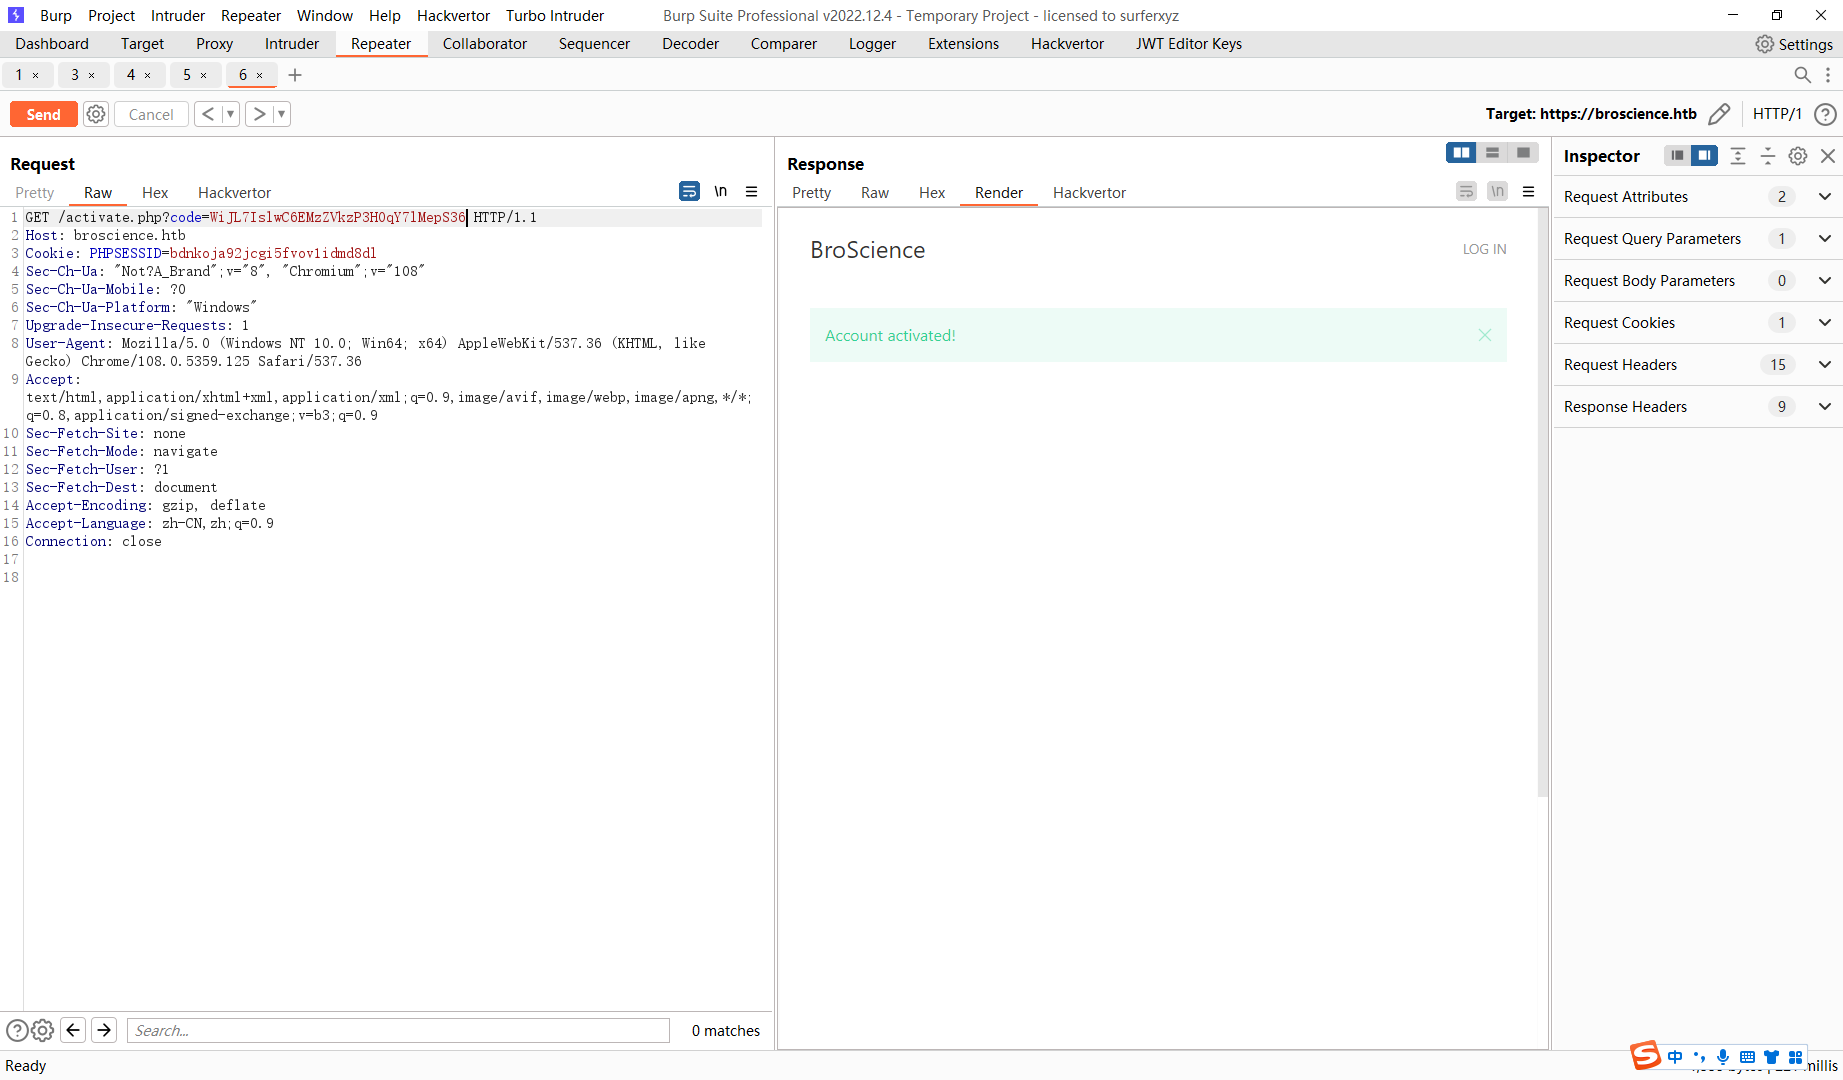Open search settings gear icon

42,1030
